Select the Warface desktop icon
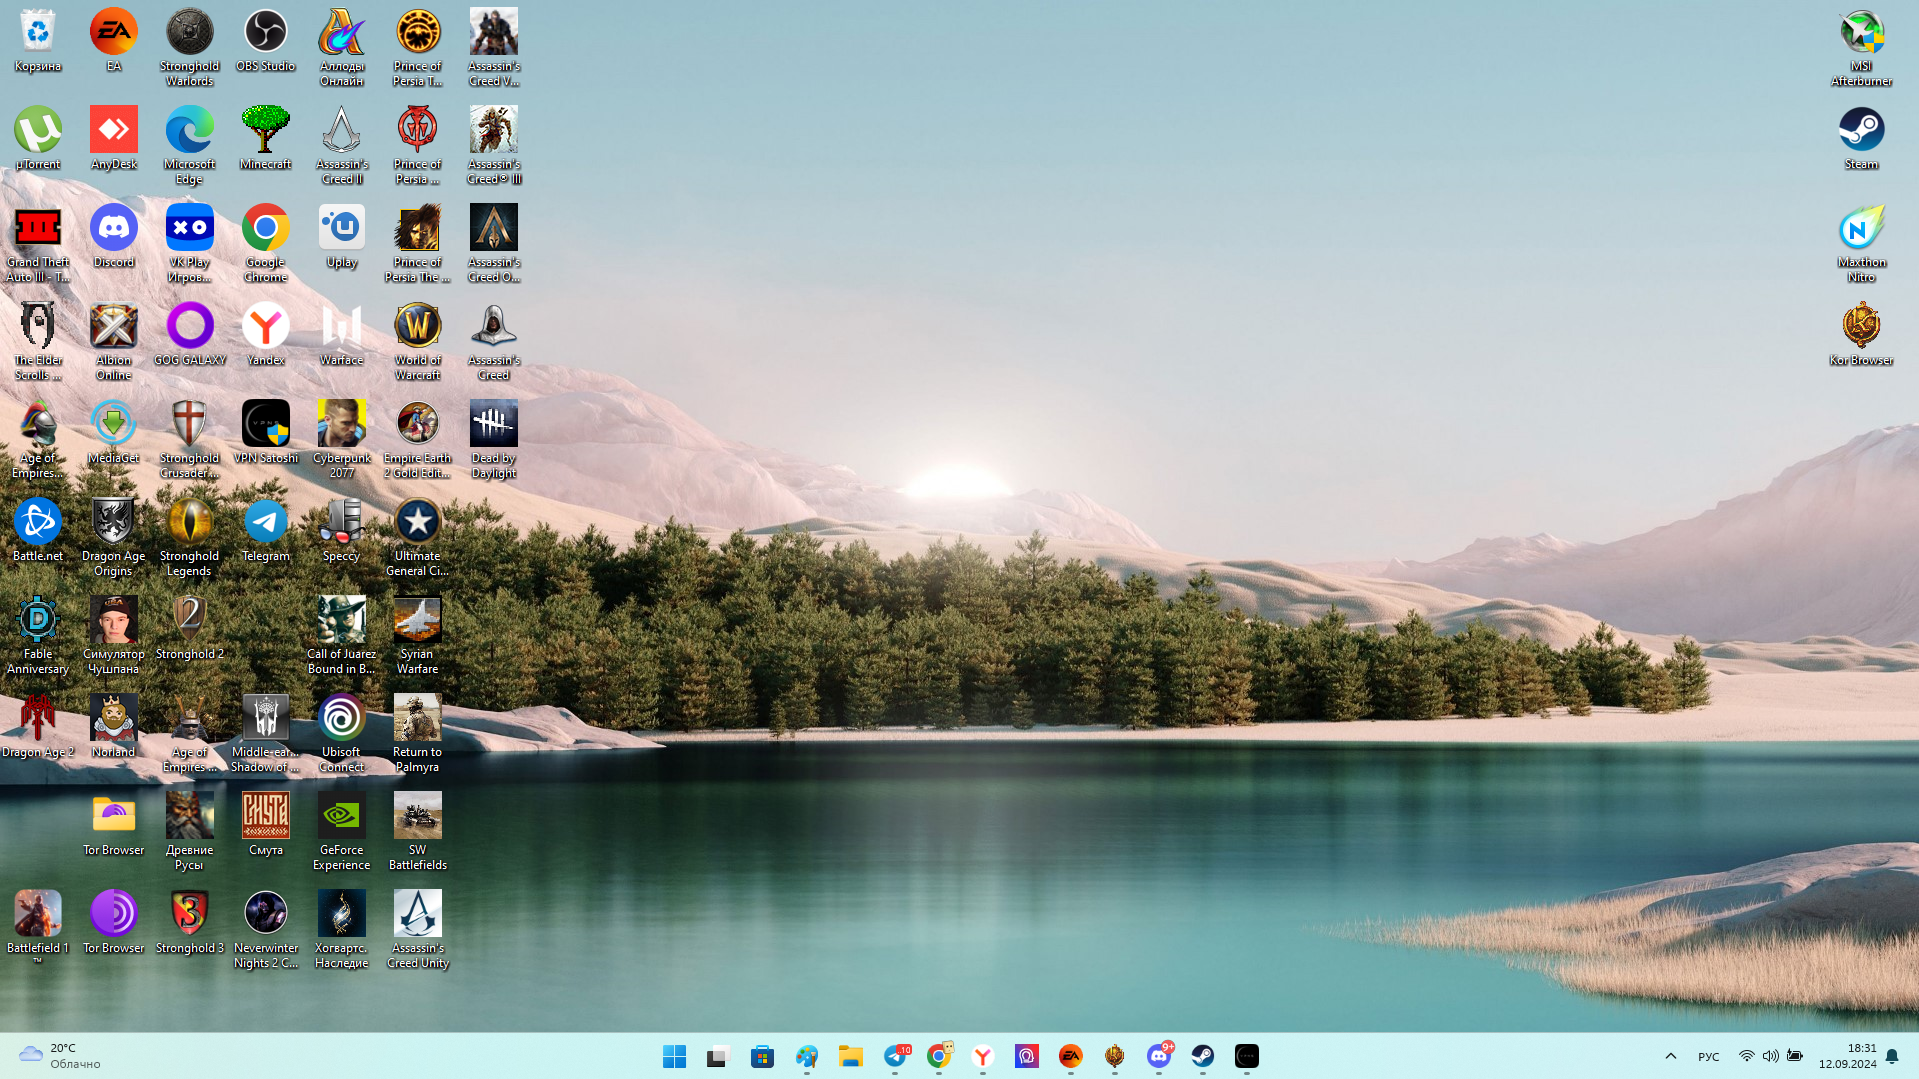The image size is (1919, 1079). pyautogui.click(x=342, y=336)
